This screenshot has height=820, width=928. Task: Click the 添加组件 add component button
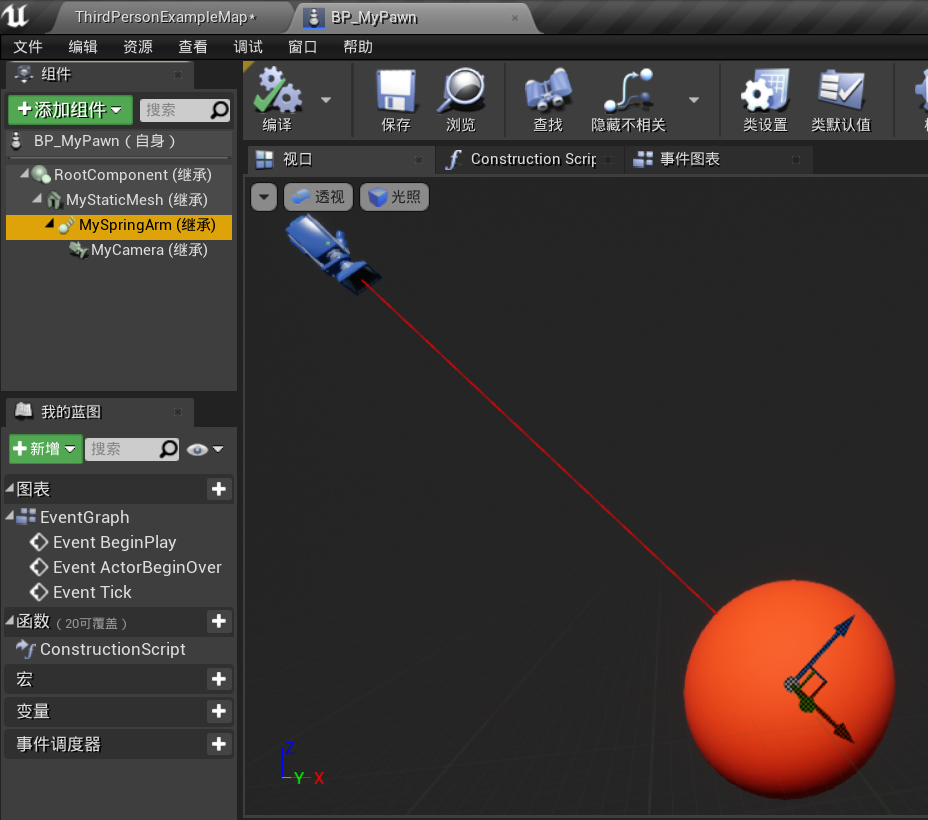click(70, 109)
